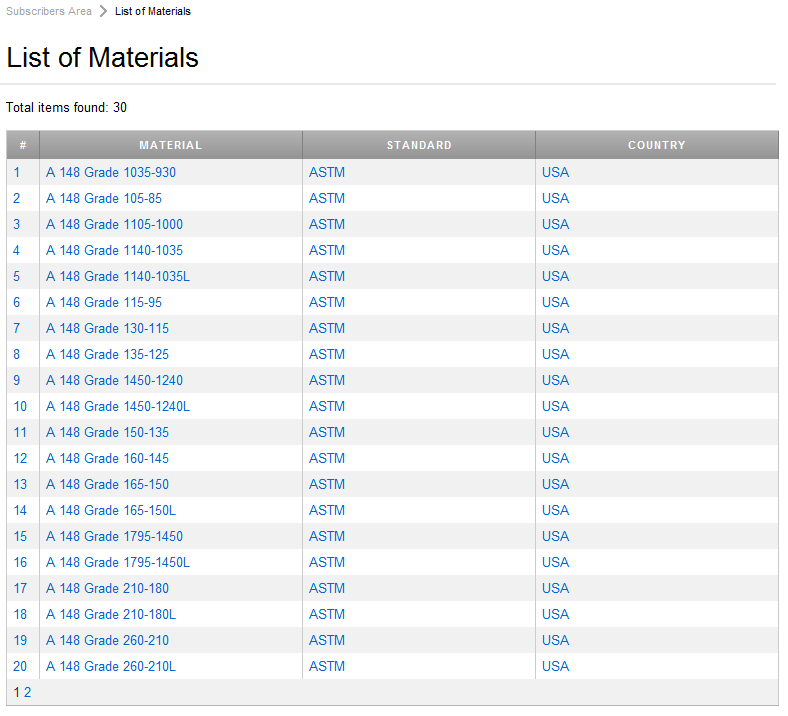Open material A 148 Grade 1450-1240
The height and width of the screenshot is (716, 788).
pos(115,380)
